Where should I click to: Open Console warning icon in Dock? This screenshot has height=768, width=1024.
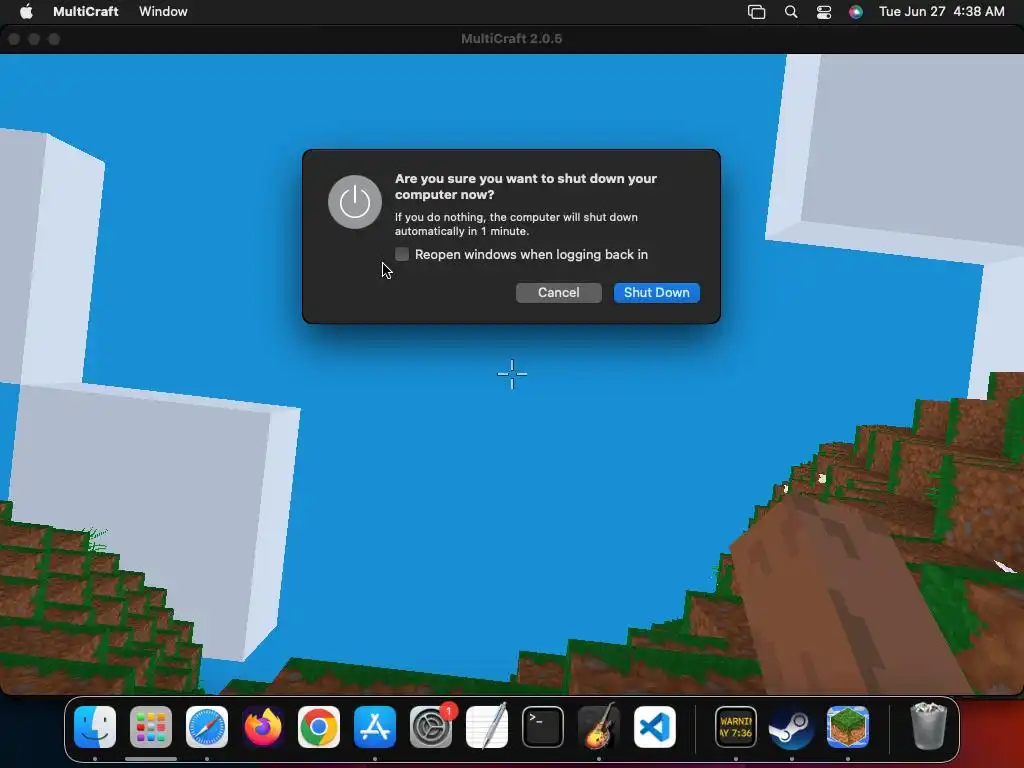click(x=736, y=727)
